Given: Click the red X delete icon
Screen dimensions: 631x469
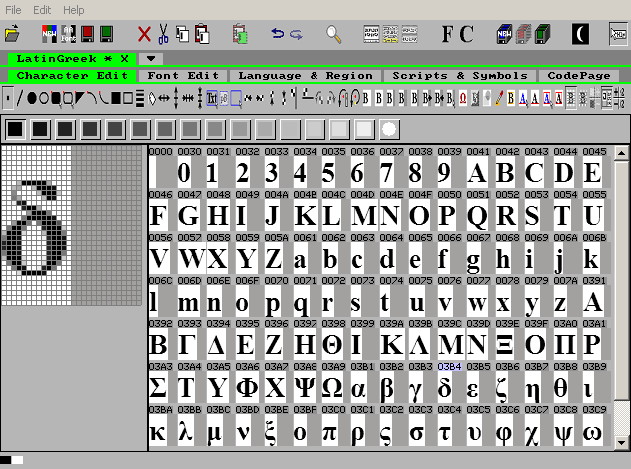Looking at the screenshot, I should (x=144, y=34).
